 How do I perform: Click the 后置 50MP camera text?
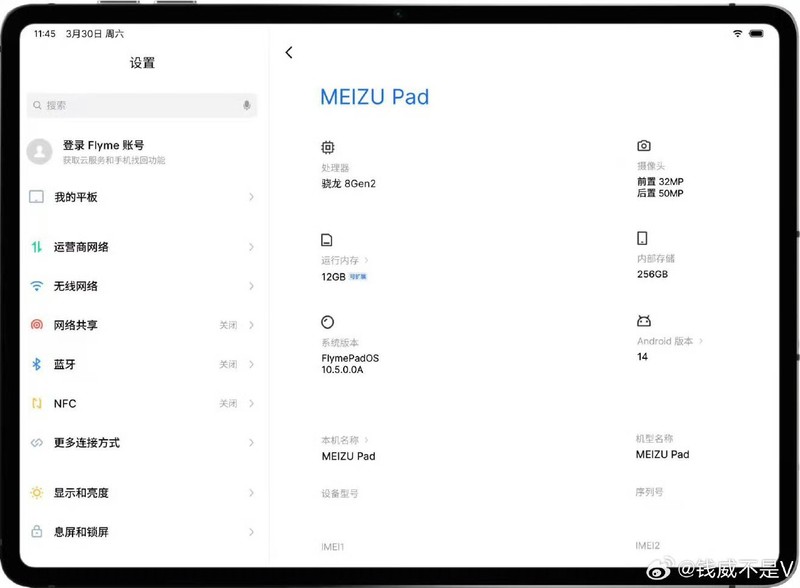point(660,193)
